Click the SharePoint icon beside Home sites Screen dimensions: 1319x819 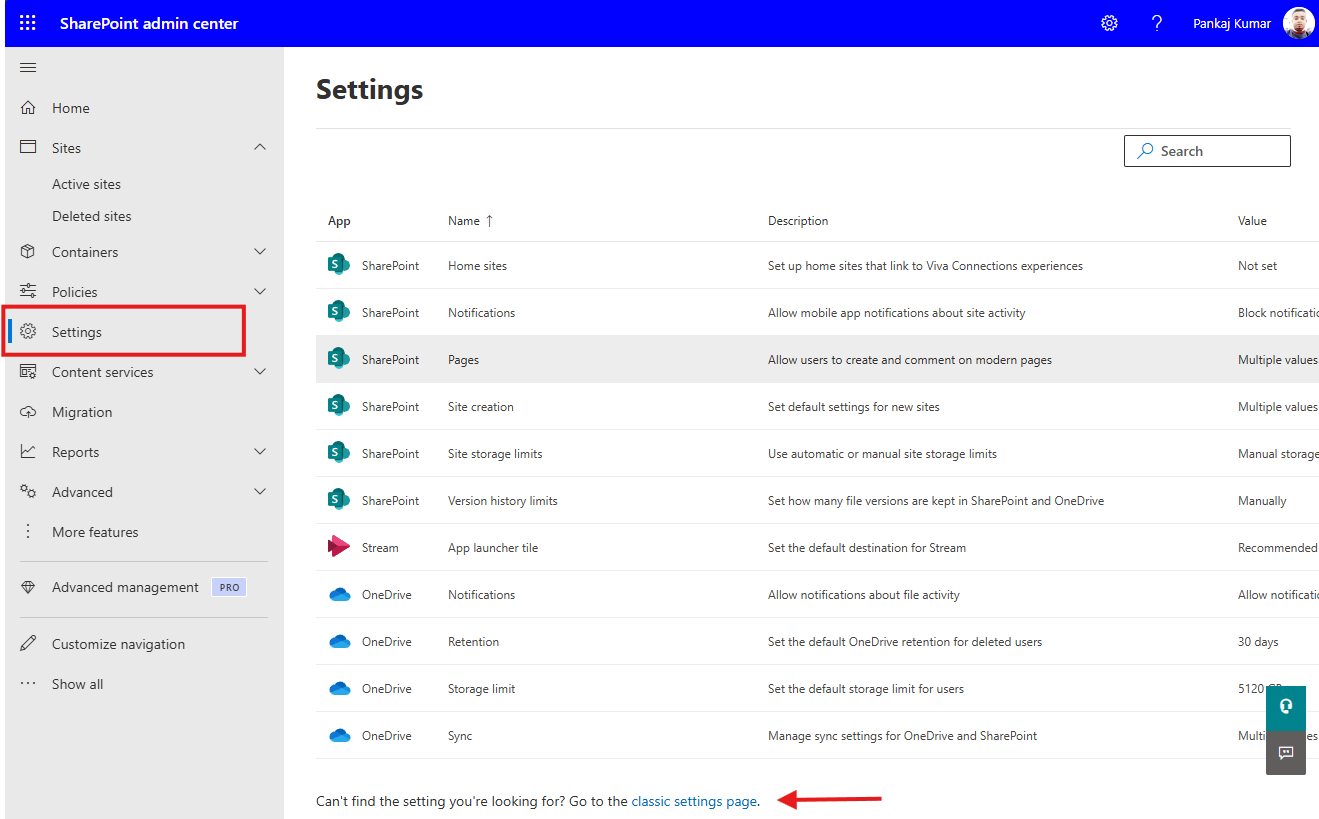click(339, 264)
